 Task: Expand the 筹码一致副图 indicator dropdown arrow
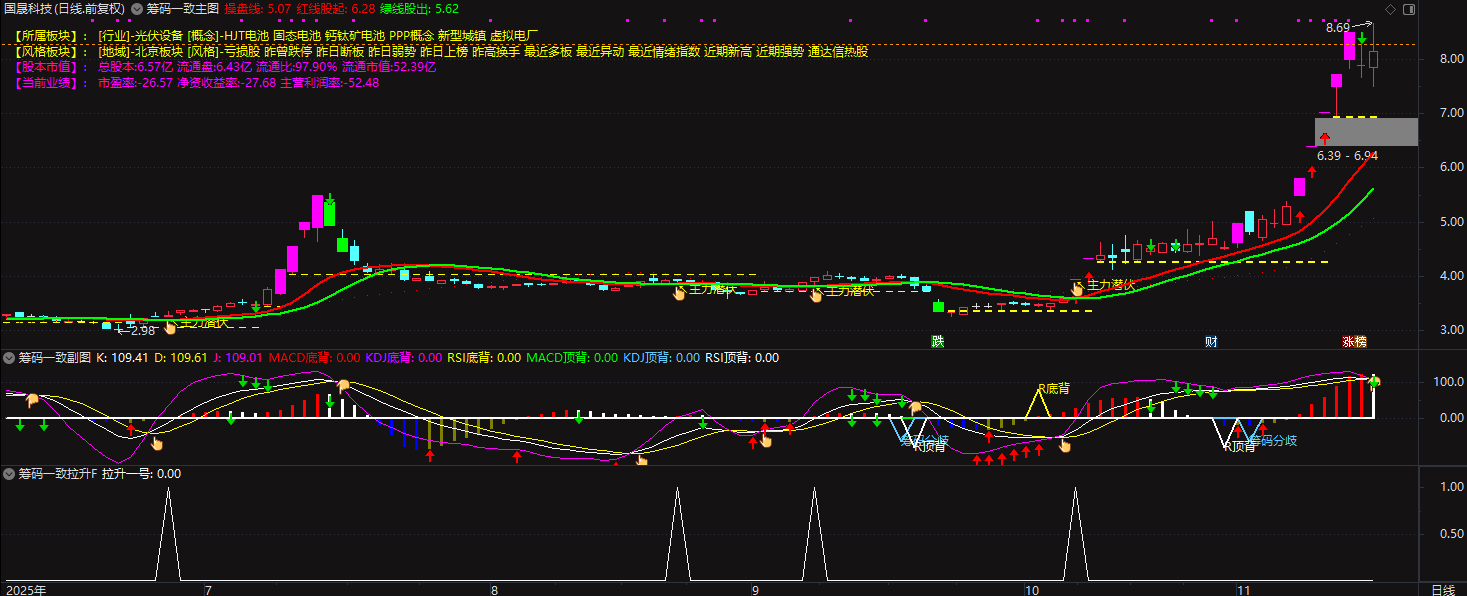[x=9, y=357]
